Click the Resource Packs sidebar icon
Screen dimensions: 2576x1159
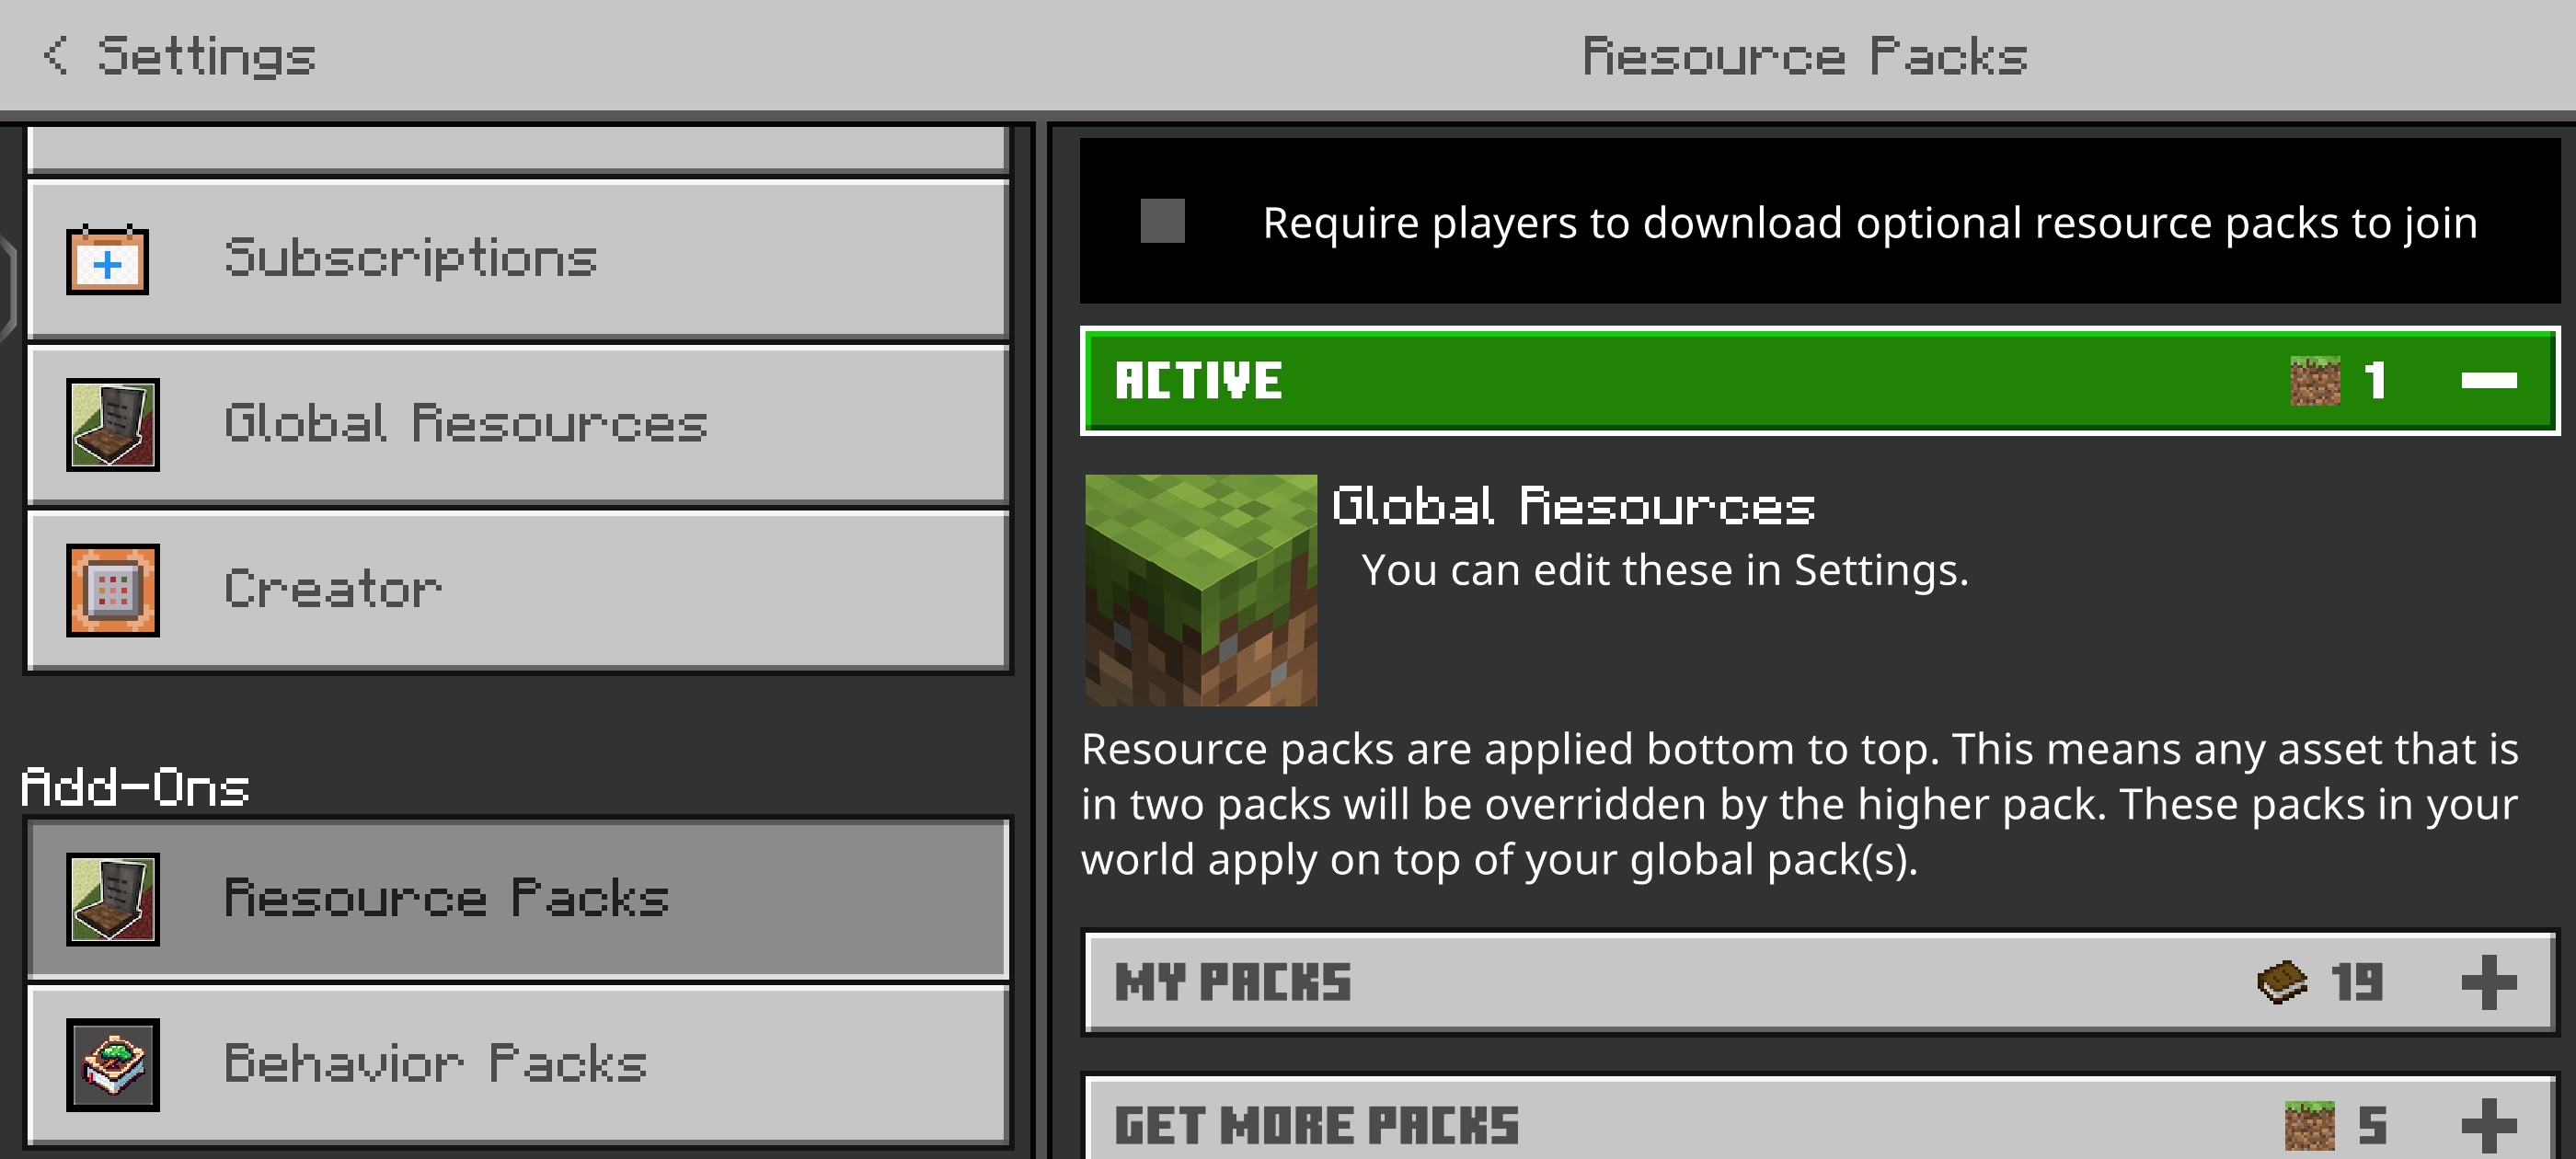click(113, 899)
